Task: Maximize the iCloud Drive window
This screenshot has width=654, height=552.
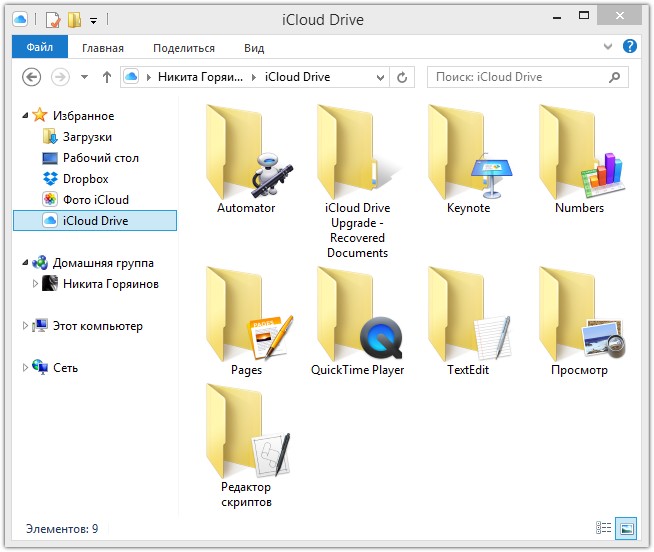Action: click(x=584, y=16)
